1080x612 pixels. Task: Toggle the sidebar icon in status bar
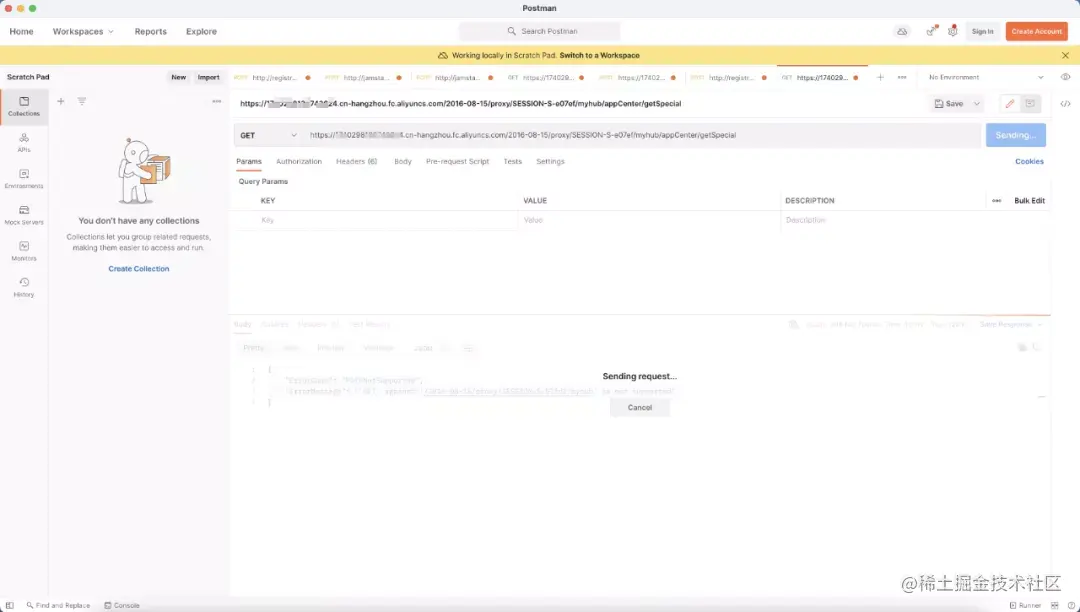click(x=10, y=606)
